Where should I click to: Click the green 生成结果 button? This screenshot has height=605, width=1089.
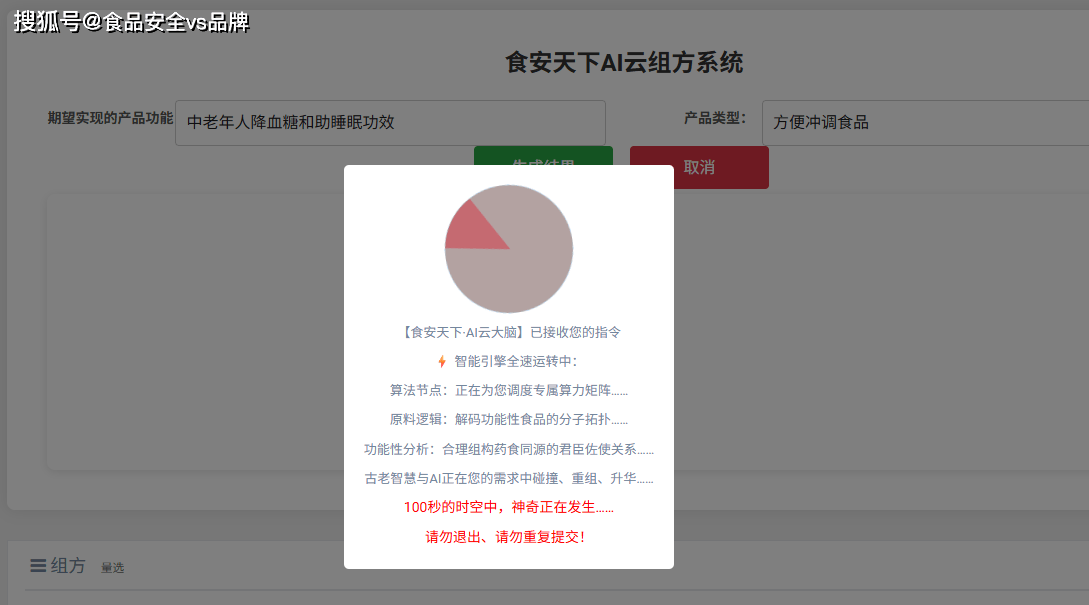click(x=542, y=155)
